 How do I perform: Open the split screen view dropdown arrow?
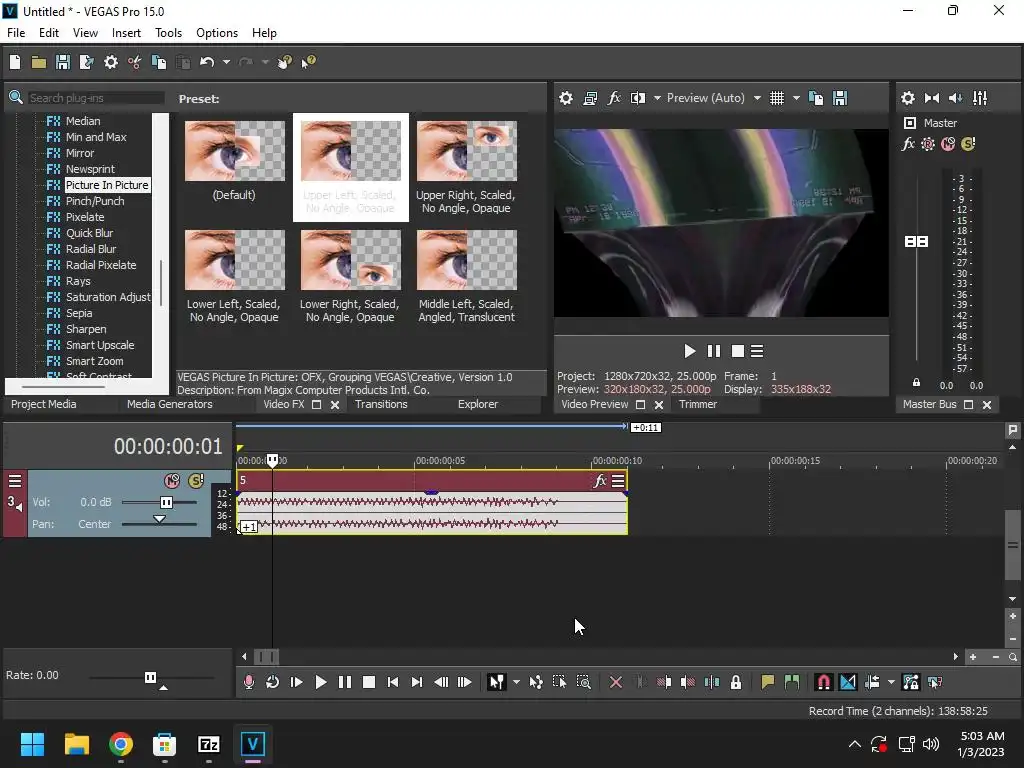point(657,98)
